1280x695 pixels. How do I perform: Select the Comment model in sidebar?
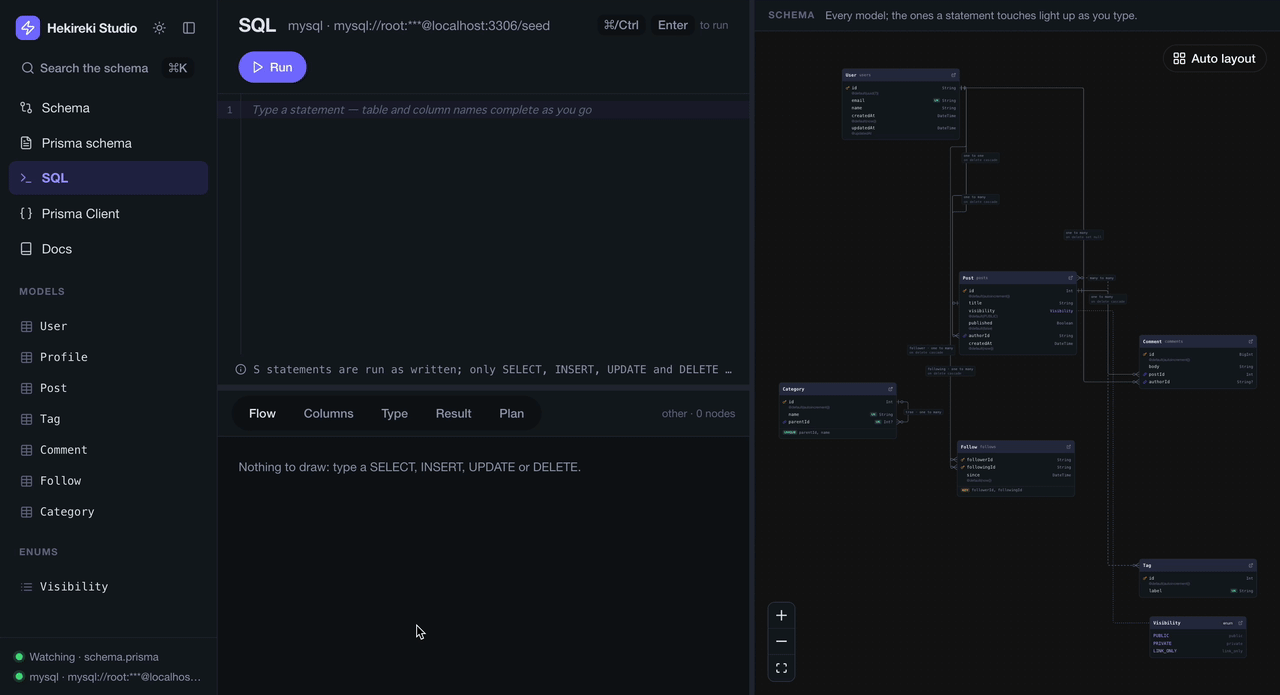(108, 450)
